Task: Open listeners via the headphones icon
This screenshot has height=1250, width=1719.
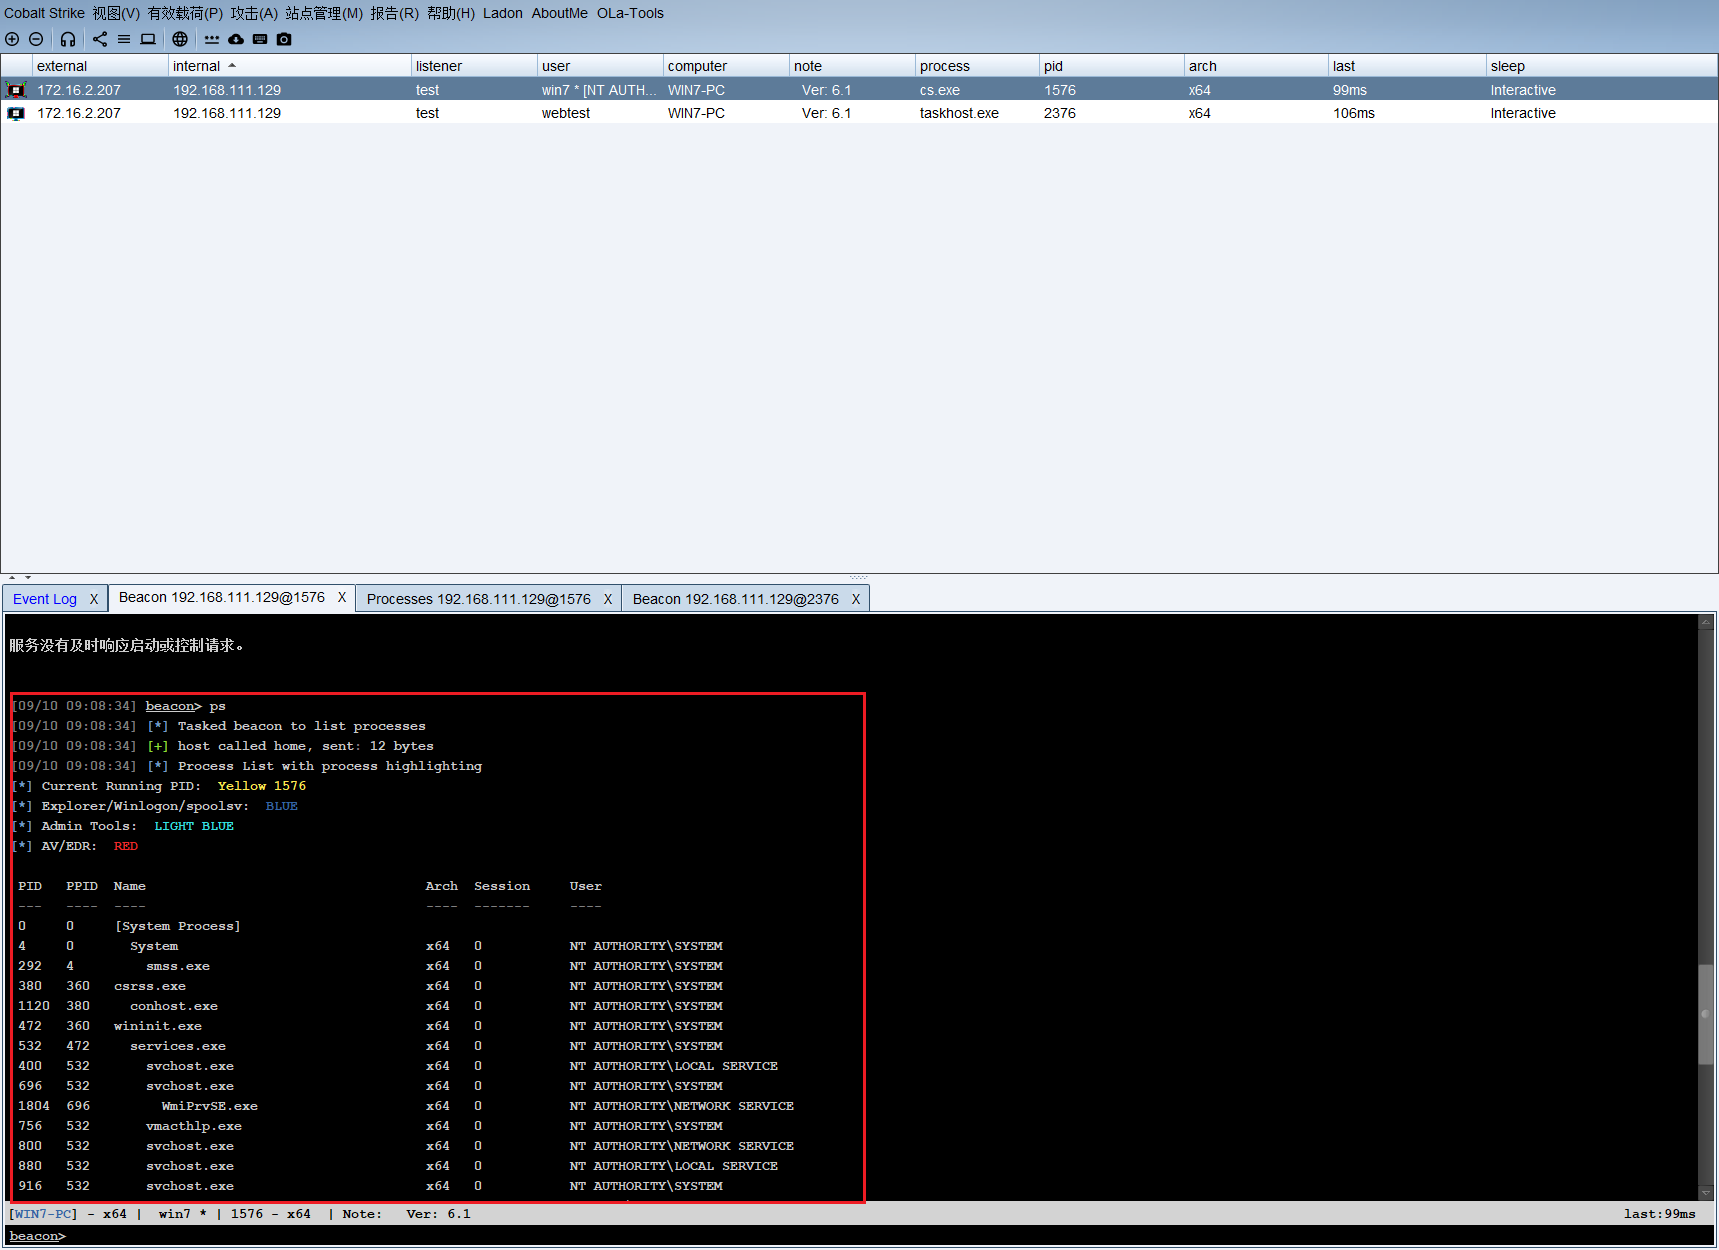Action: pos(68,39)
